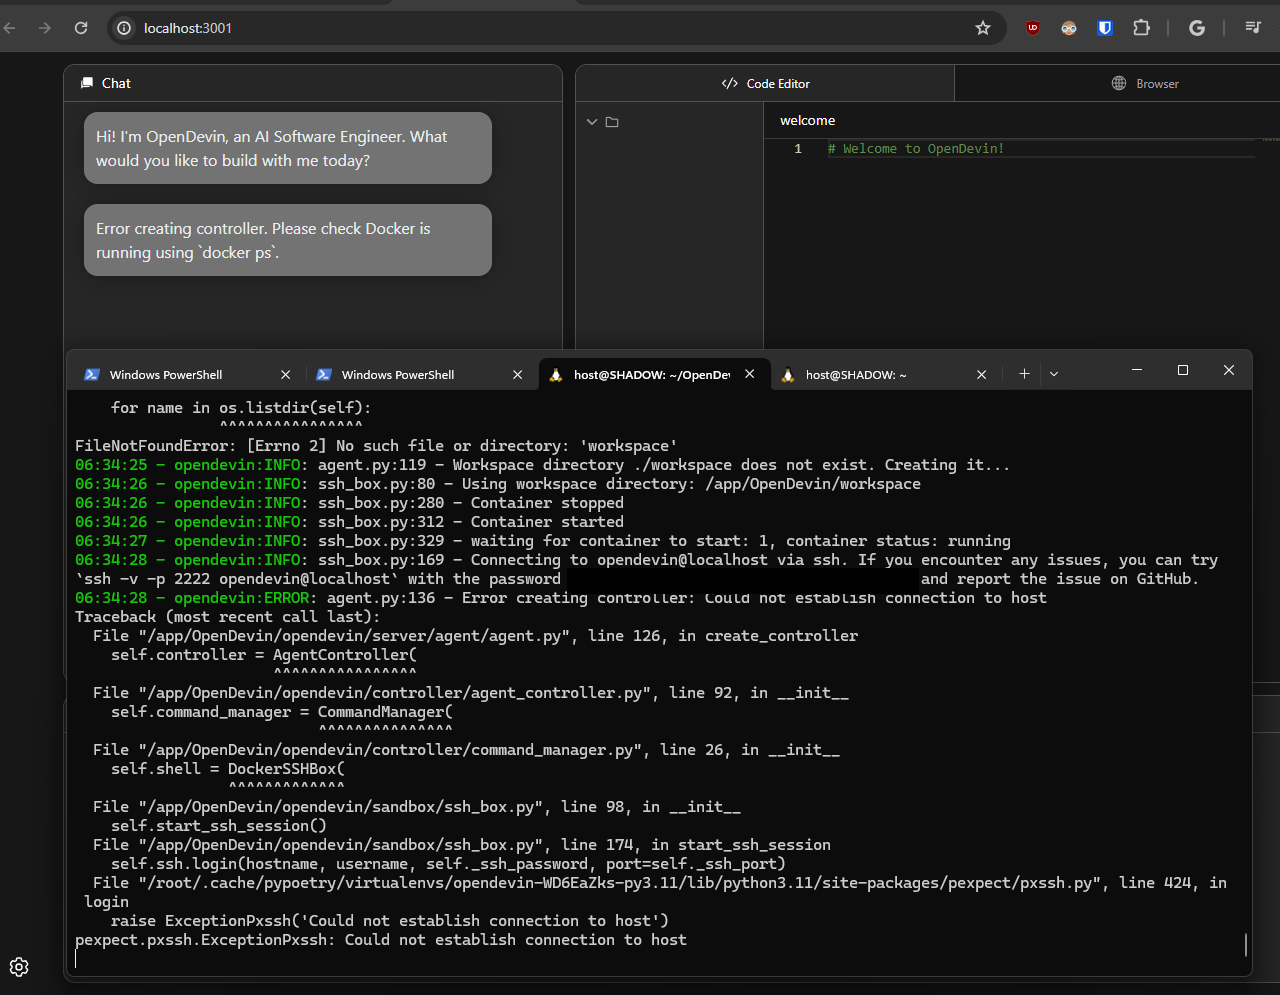Image resolution: width=1280 pixels, height=995 pixels.
Task: Open OpenDevin settings gear
Action: [x=19, y=967]
